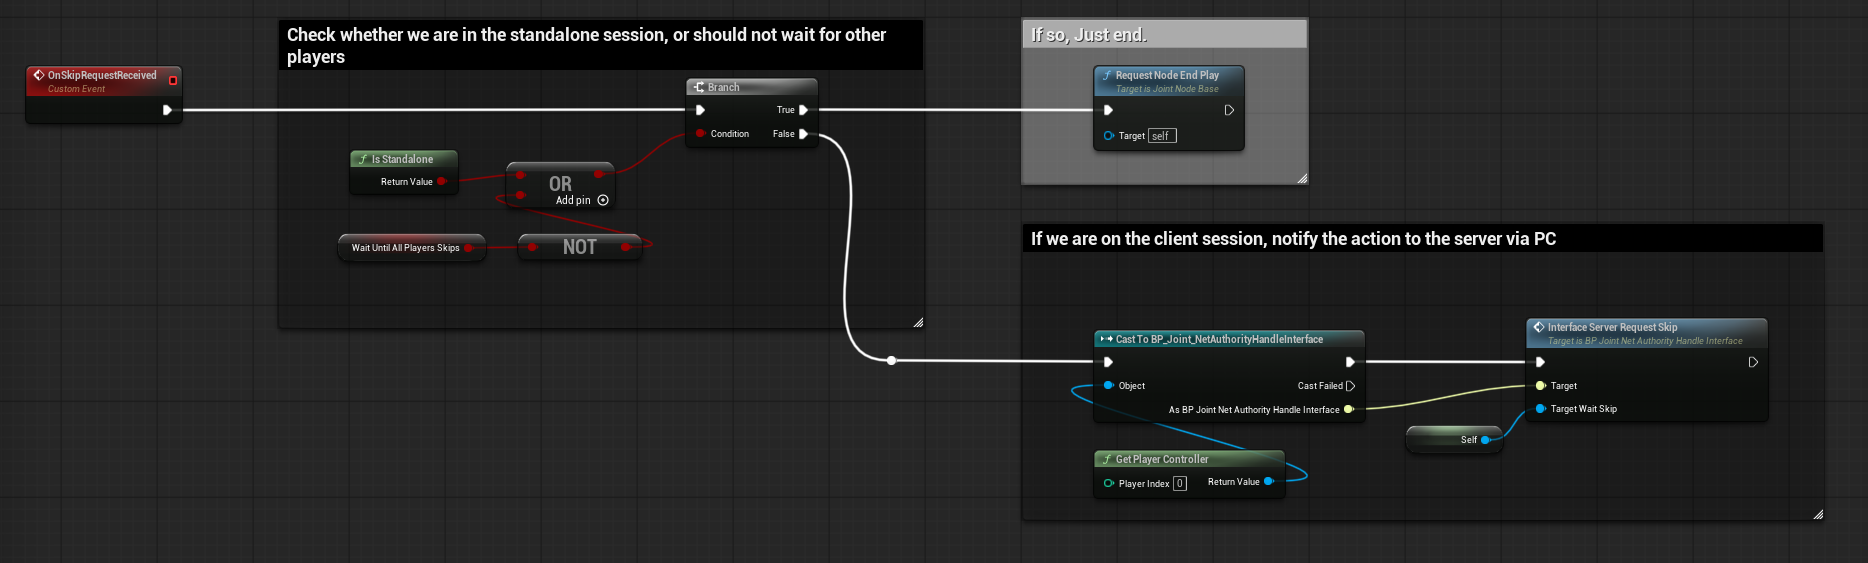Click the Branch node's True output pin
Screen dimensions: 1868x563
(803, 110)
